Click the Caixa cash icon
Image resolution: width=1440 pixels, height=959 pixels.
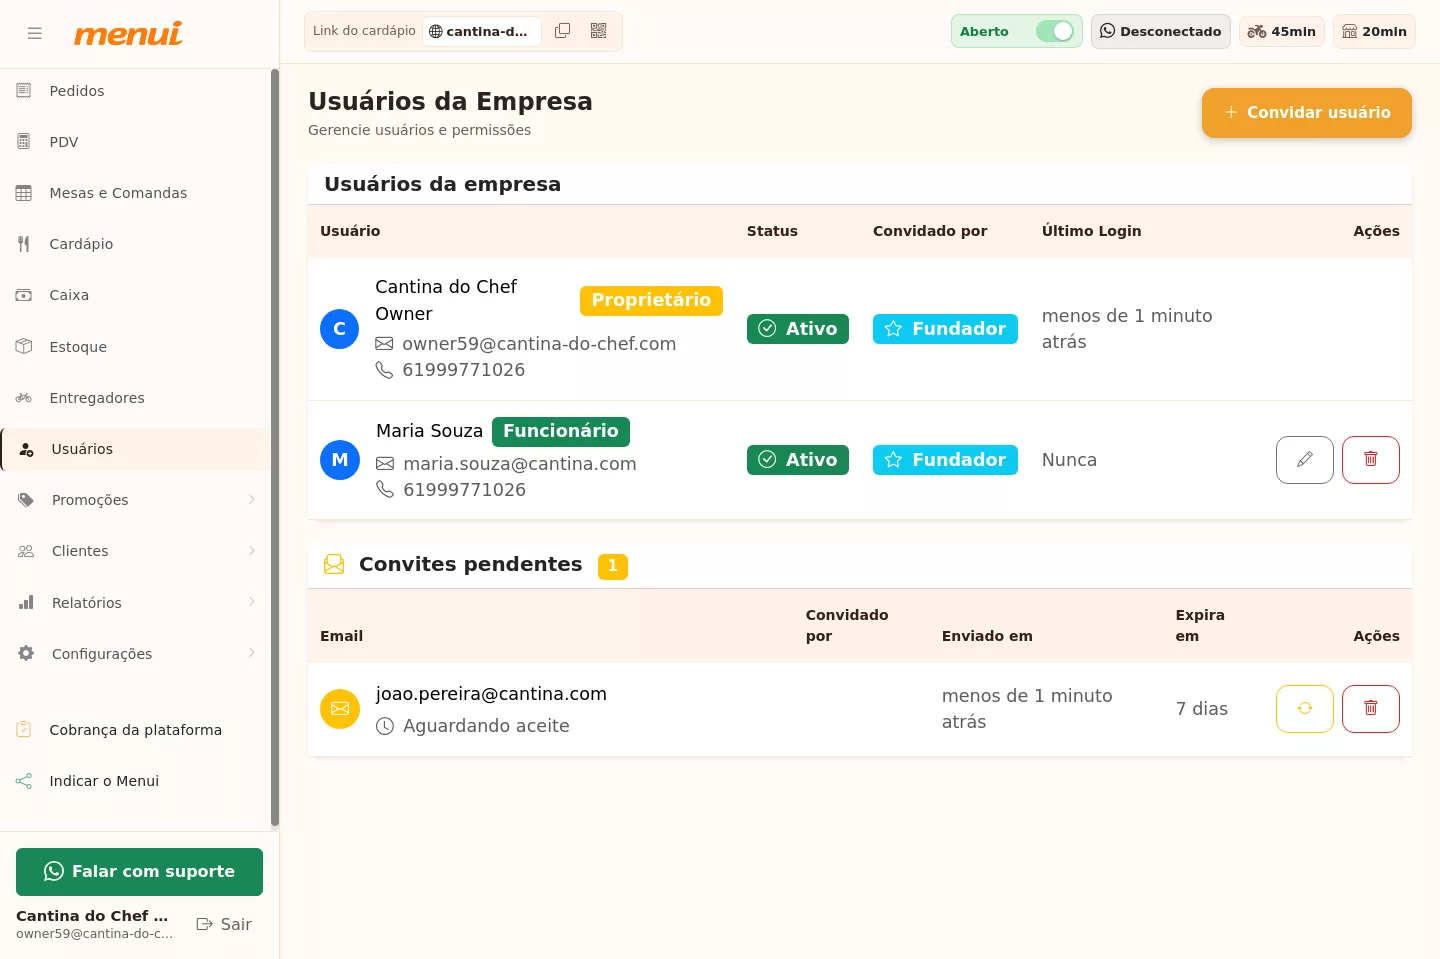coord(24,295)
